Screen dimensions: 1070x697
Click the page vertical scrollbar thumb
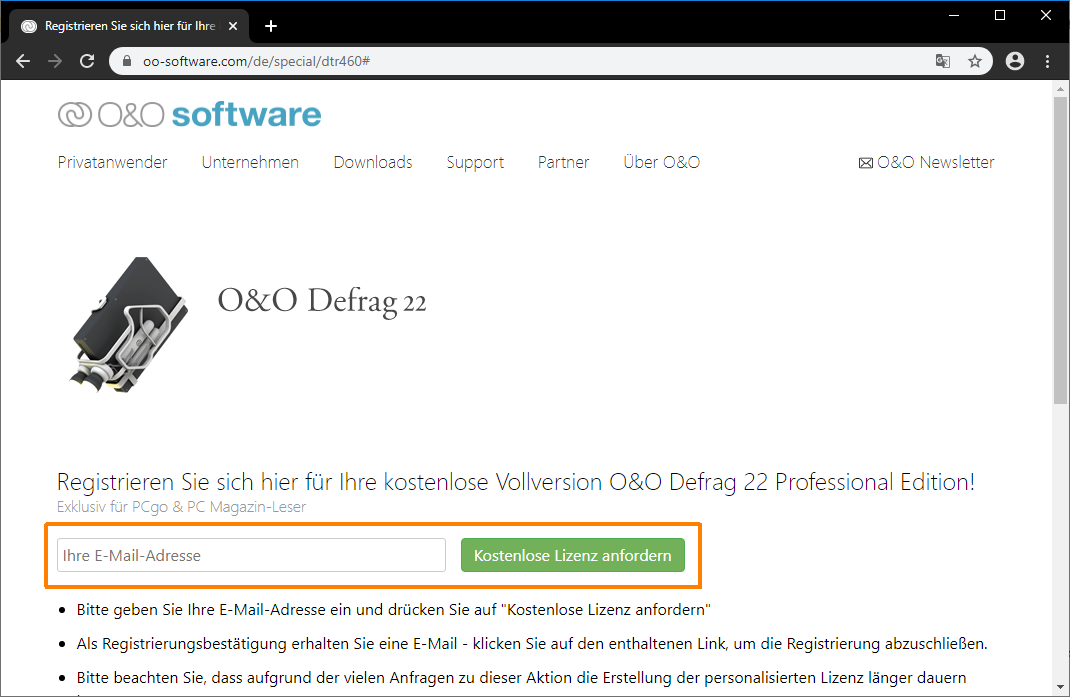1060,251
